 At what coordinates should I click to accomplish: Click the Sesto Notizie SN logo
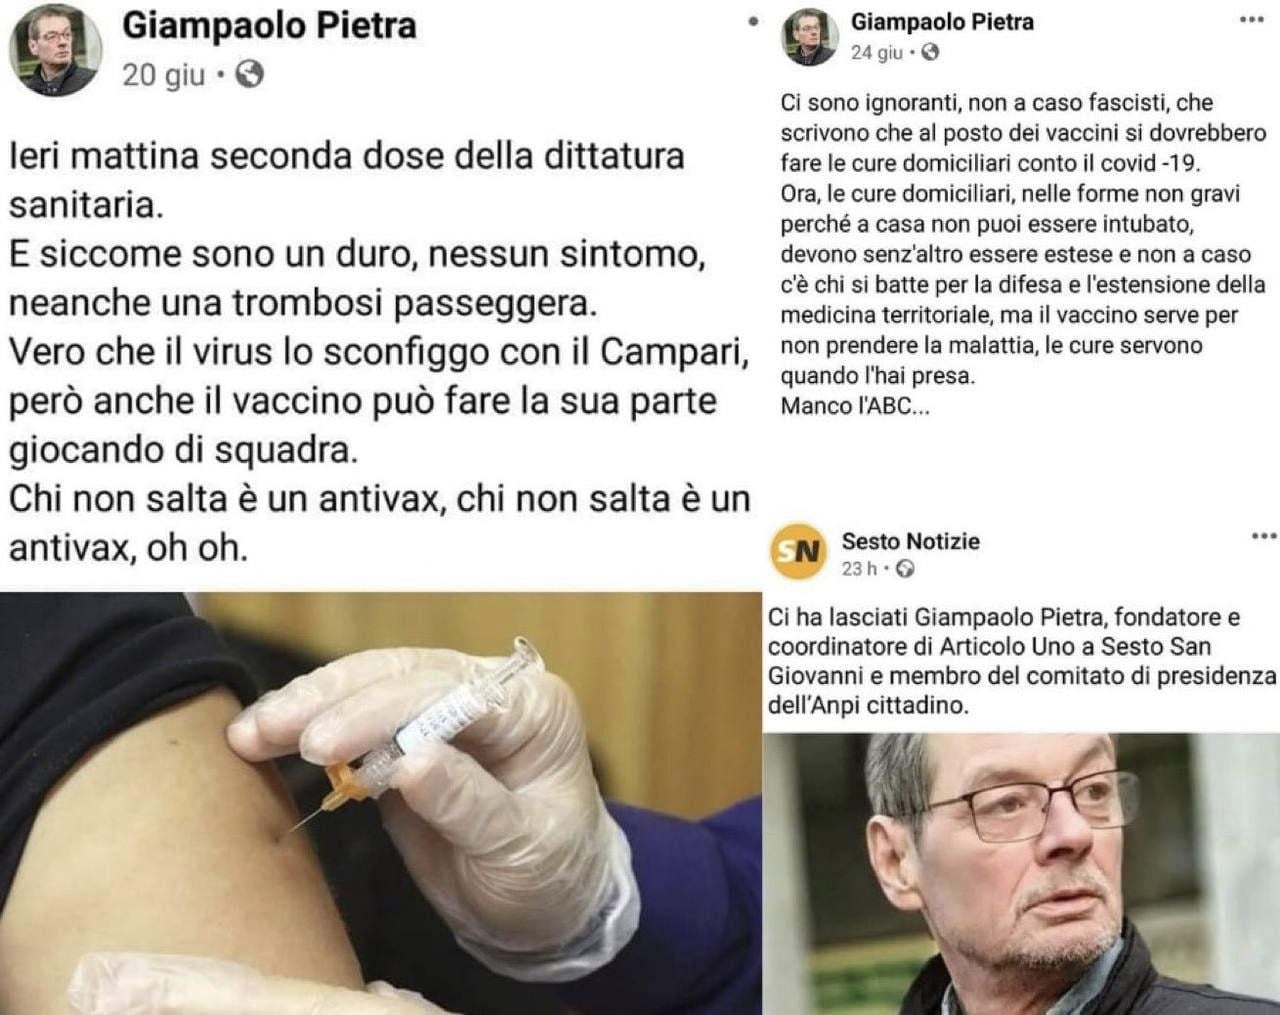click(x=797, y=551)
